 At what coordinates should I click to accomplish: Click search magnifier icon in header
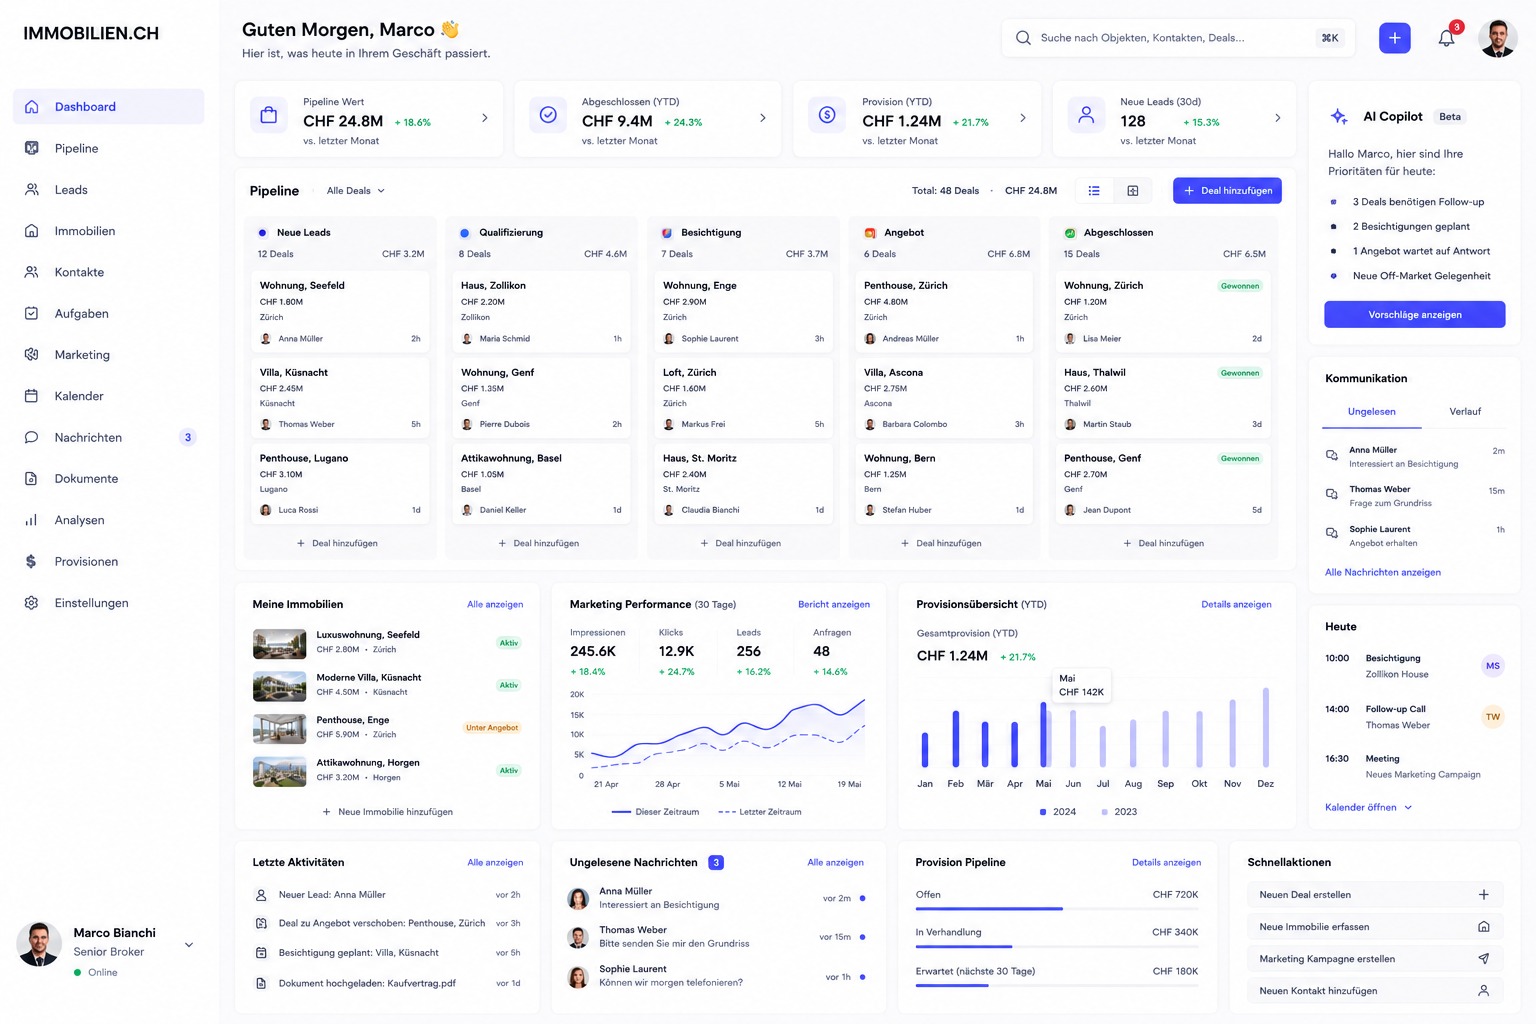pyautogui.click(x=1023, y=38)
